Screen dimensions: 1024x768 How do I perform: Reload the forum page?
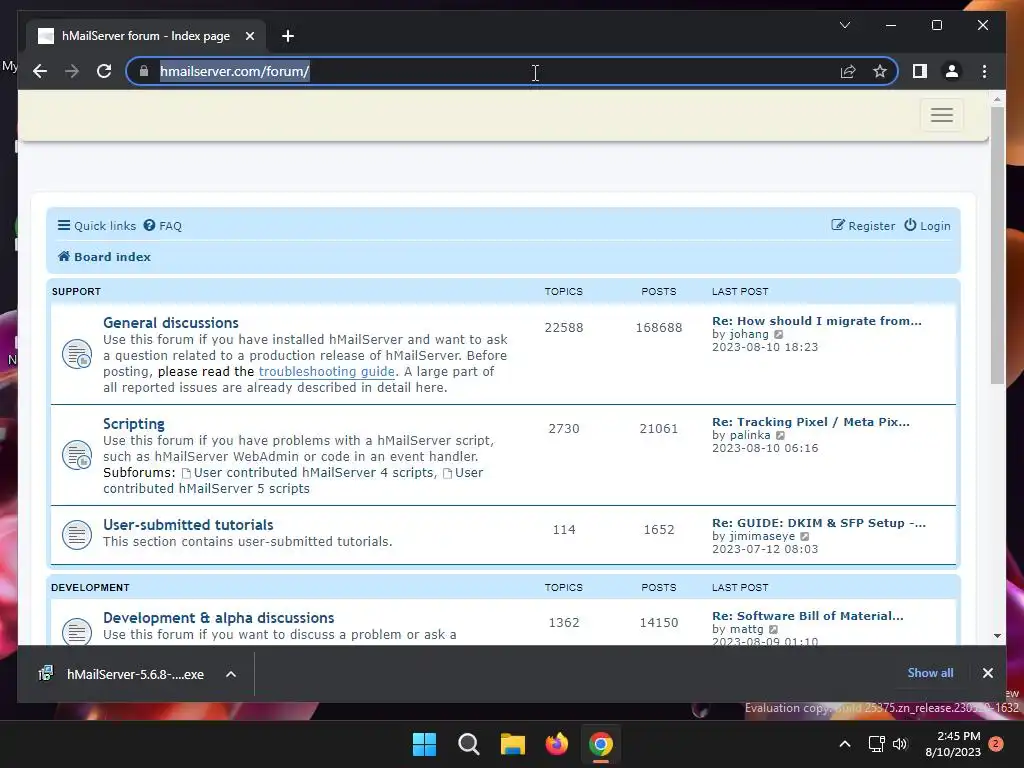[104, 71]
